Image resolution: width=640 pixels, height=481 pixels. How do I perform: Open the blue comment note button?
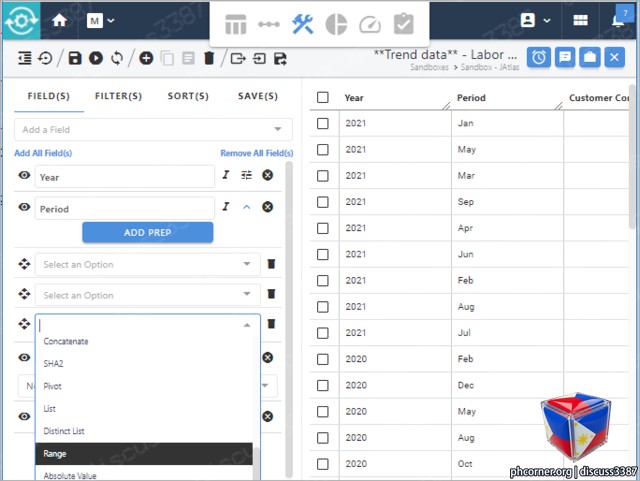tap(565, 57)
